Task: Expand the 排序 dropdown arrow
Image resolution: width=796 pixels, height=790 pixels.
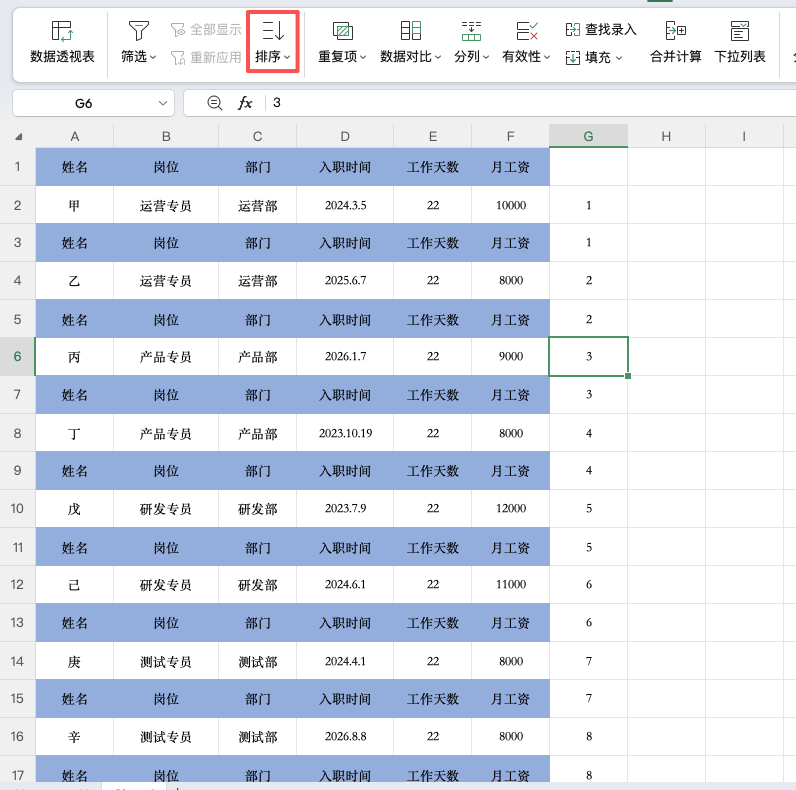Action: tap(287, 57)
